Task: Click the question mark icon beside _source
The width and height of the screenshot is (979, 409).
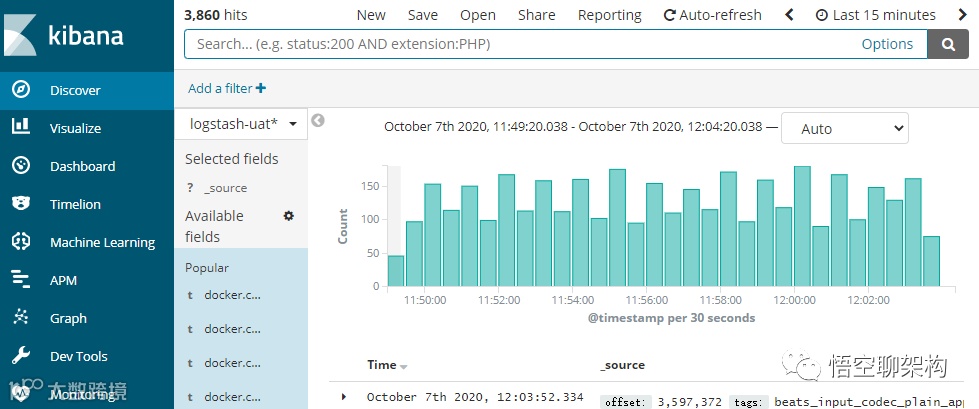Action: [190, 188]
